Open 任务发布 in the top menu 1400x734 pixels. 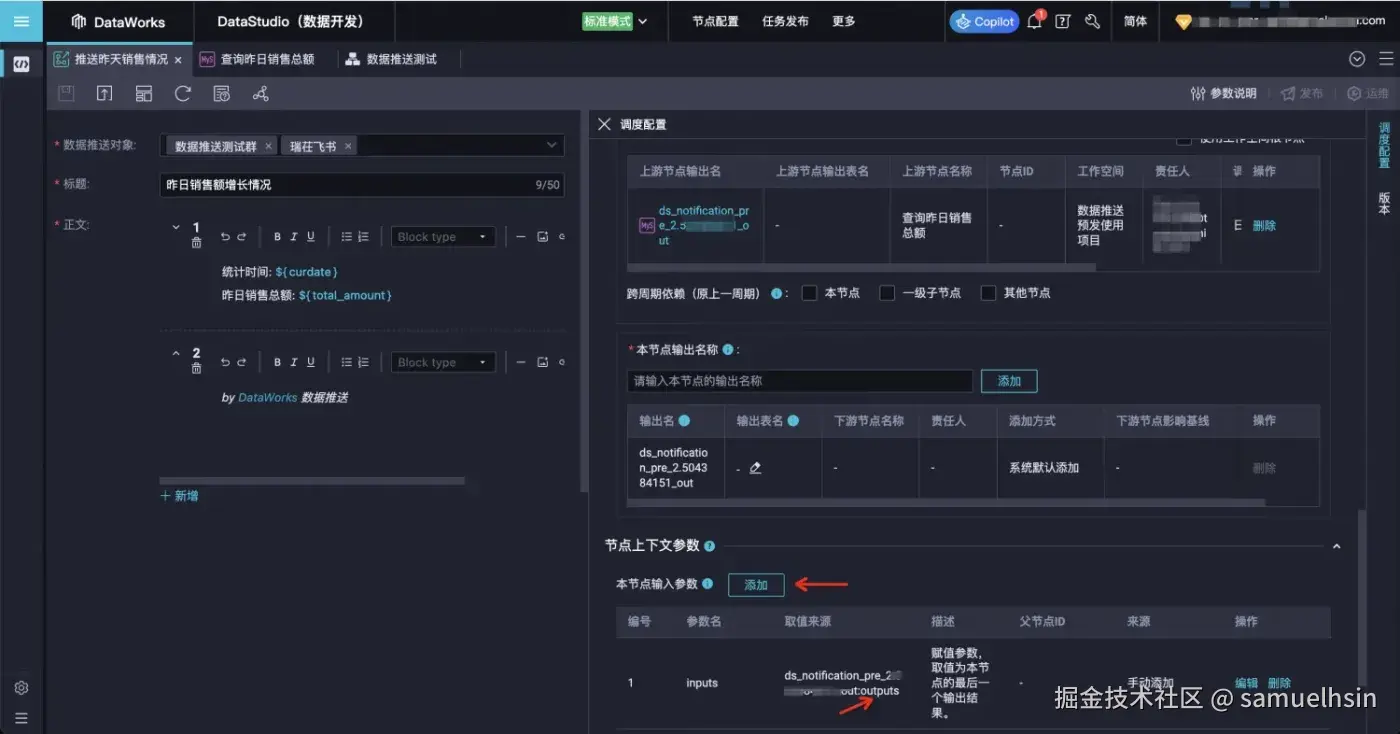785,21
